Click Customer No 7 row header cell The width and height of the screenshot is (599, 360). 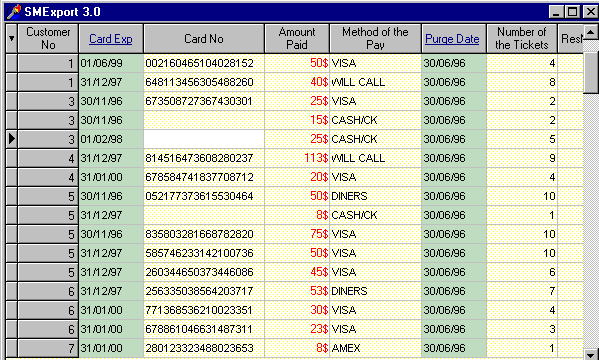point(48,349)
